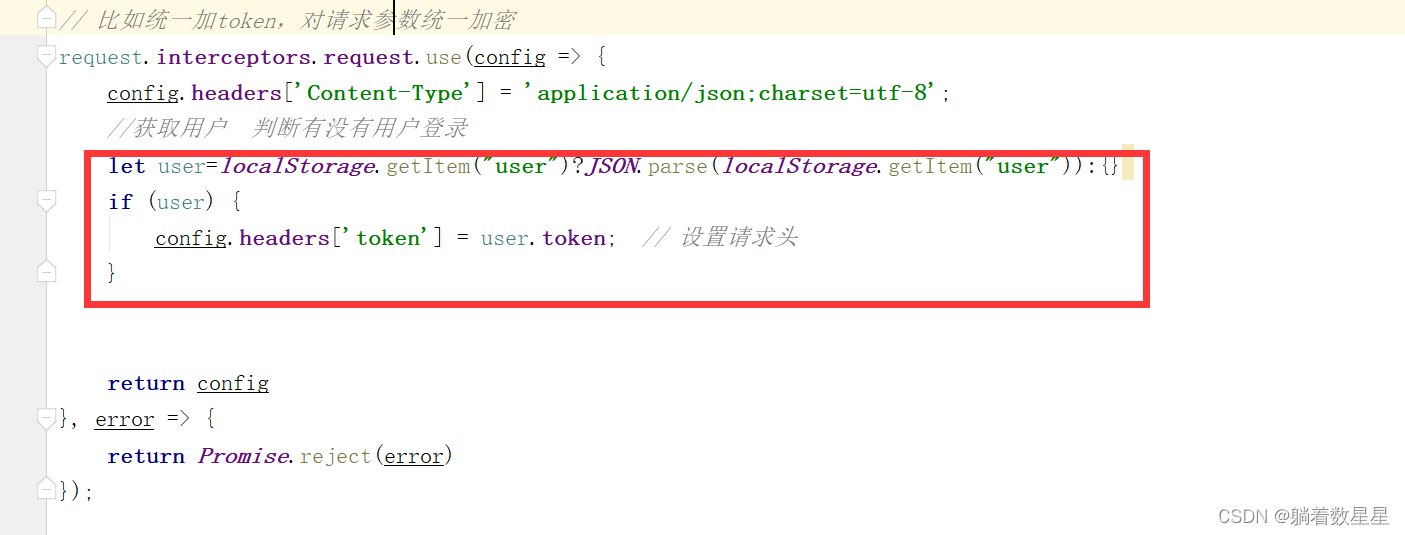Click 'request' at the start of the interceptors line
This screenshot has height=535, width=1405.
pos(101,57)
